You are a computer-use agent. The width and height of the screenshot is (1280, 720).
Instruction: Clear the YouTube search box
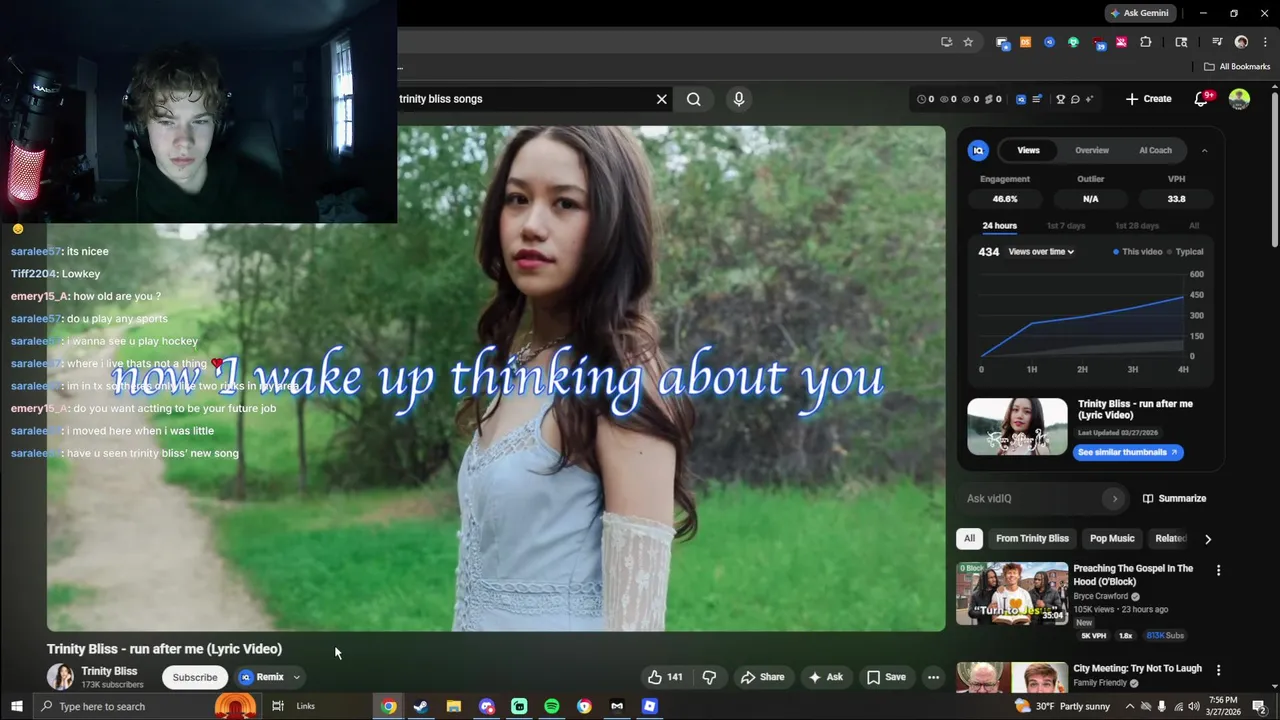[x=661, y=99]
